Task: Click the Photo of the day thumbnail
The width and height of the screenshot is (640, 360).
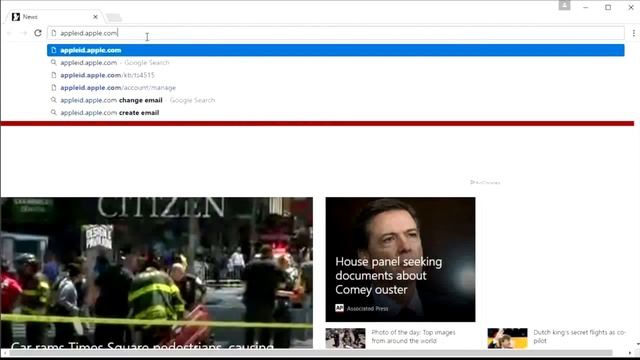Action: [345, 338]
